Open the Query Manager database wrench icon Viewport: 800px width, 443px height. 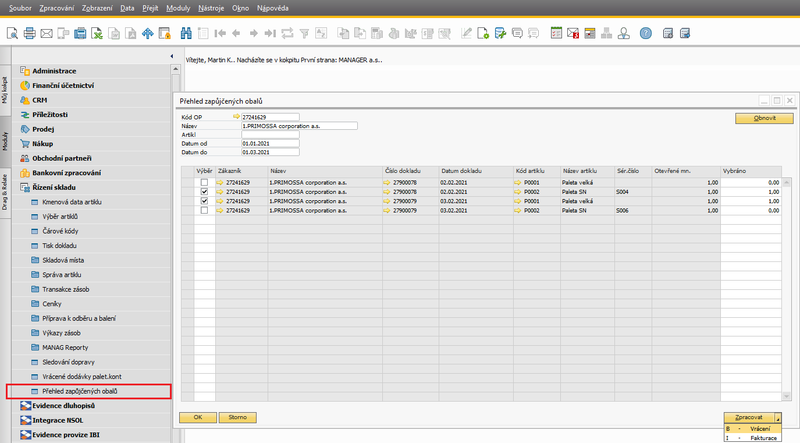pos(500,34)
